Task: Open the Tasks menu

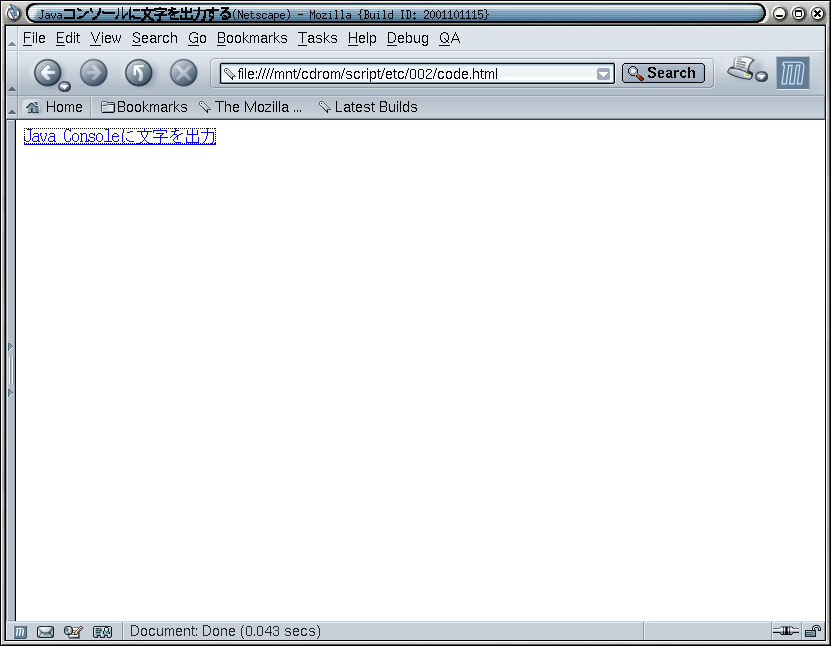Action: 317,38
